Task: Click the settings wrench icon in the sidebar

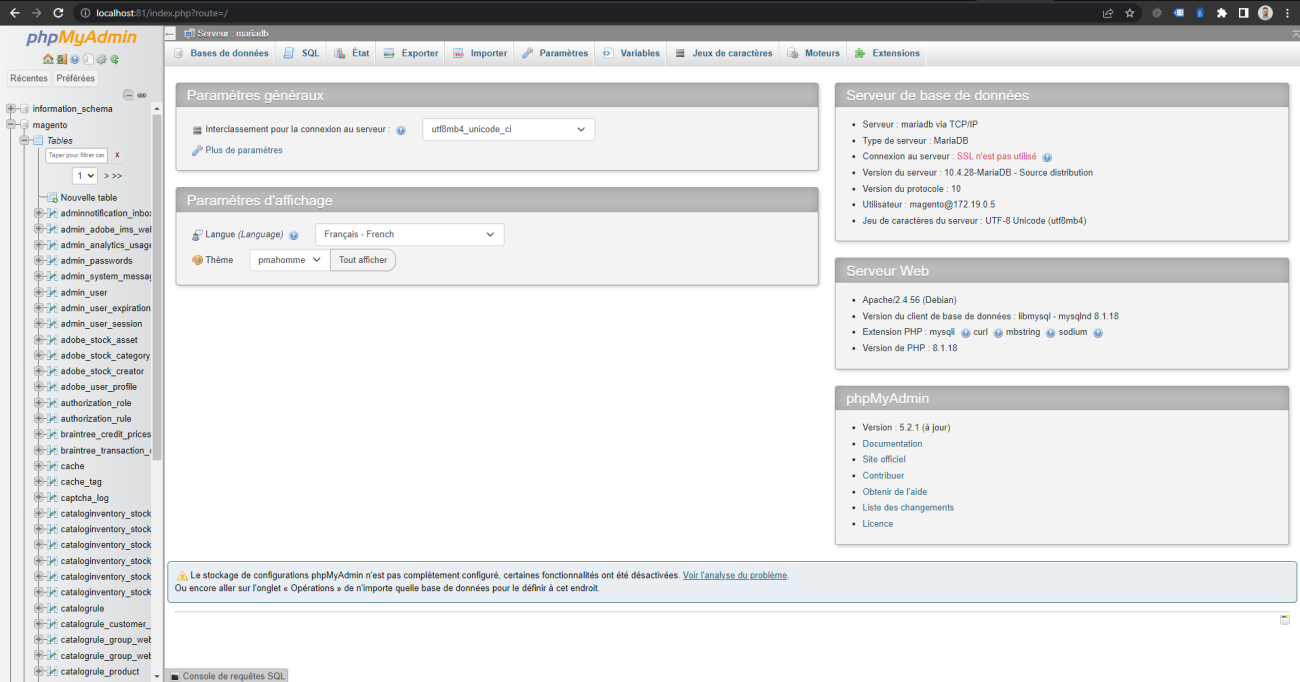Action: pyautogui.click(x=101, y=58)
